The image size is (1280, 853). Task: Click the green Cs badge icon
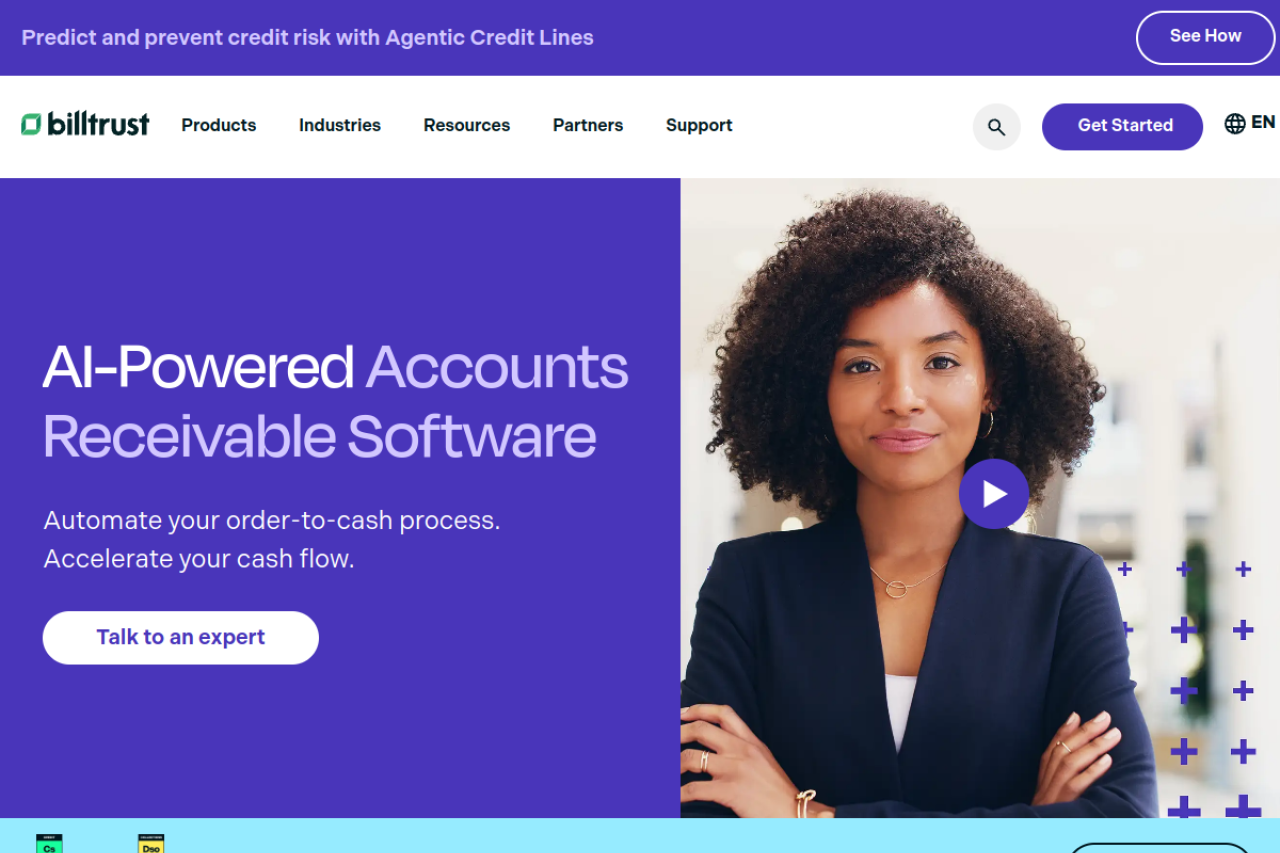49,843
